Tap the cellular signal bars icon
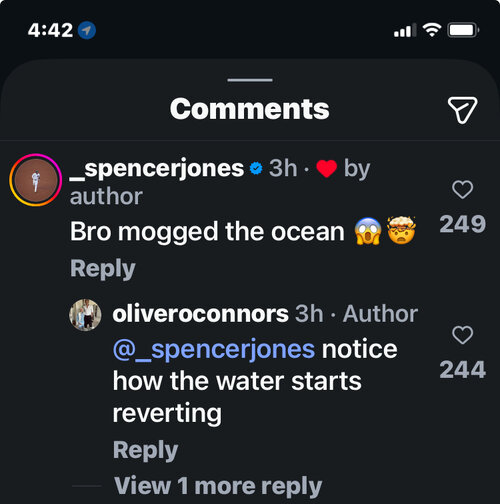Screen dimensions: 500x504 coord(405,30)
